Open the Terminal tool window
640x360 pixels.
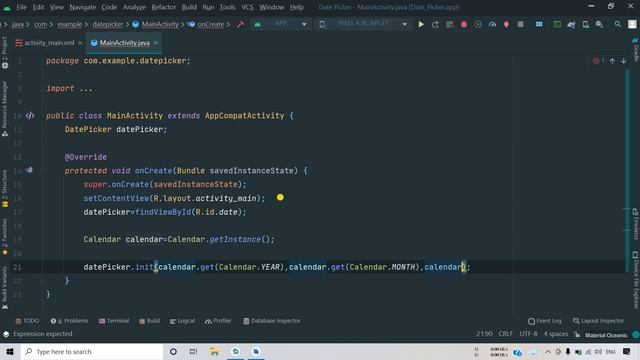pos(114,321)
